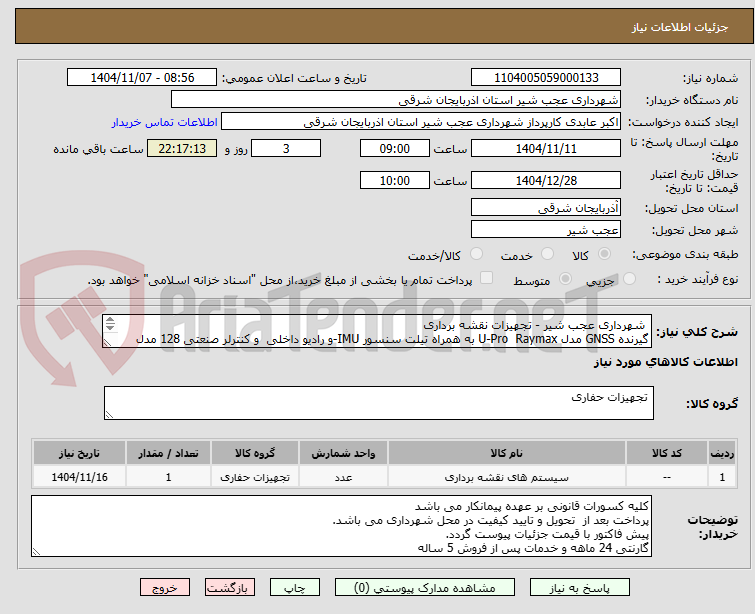Select the 'جزیی' purchase type radio
The width and height of the screenshot is (755, 614).
pyautogui.click(x=629, y=279)
